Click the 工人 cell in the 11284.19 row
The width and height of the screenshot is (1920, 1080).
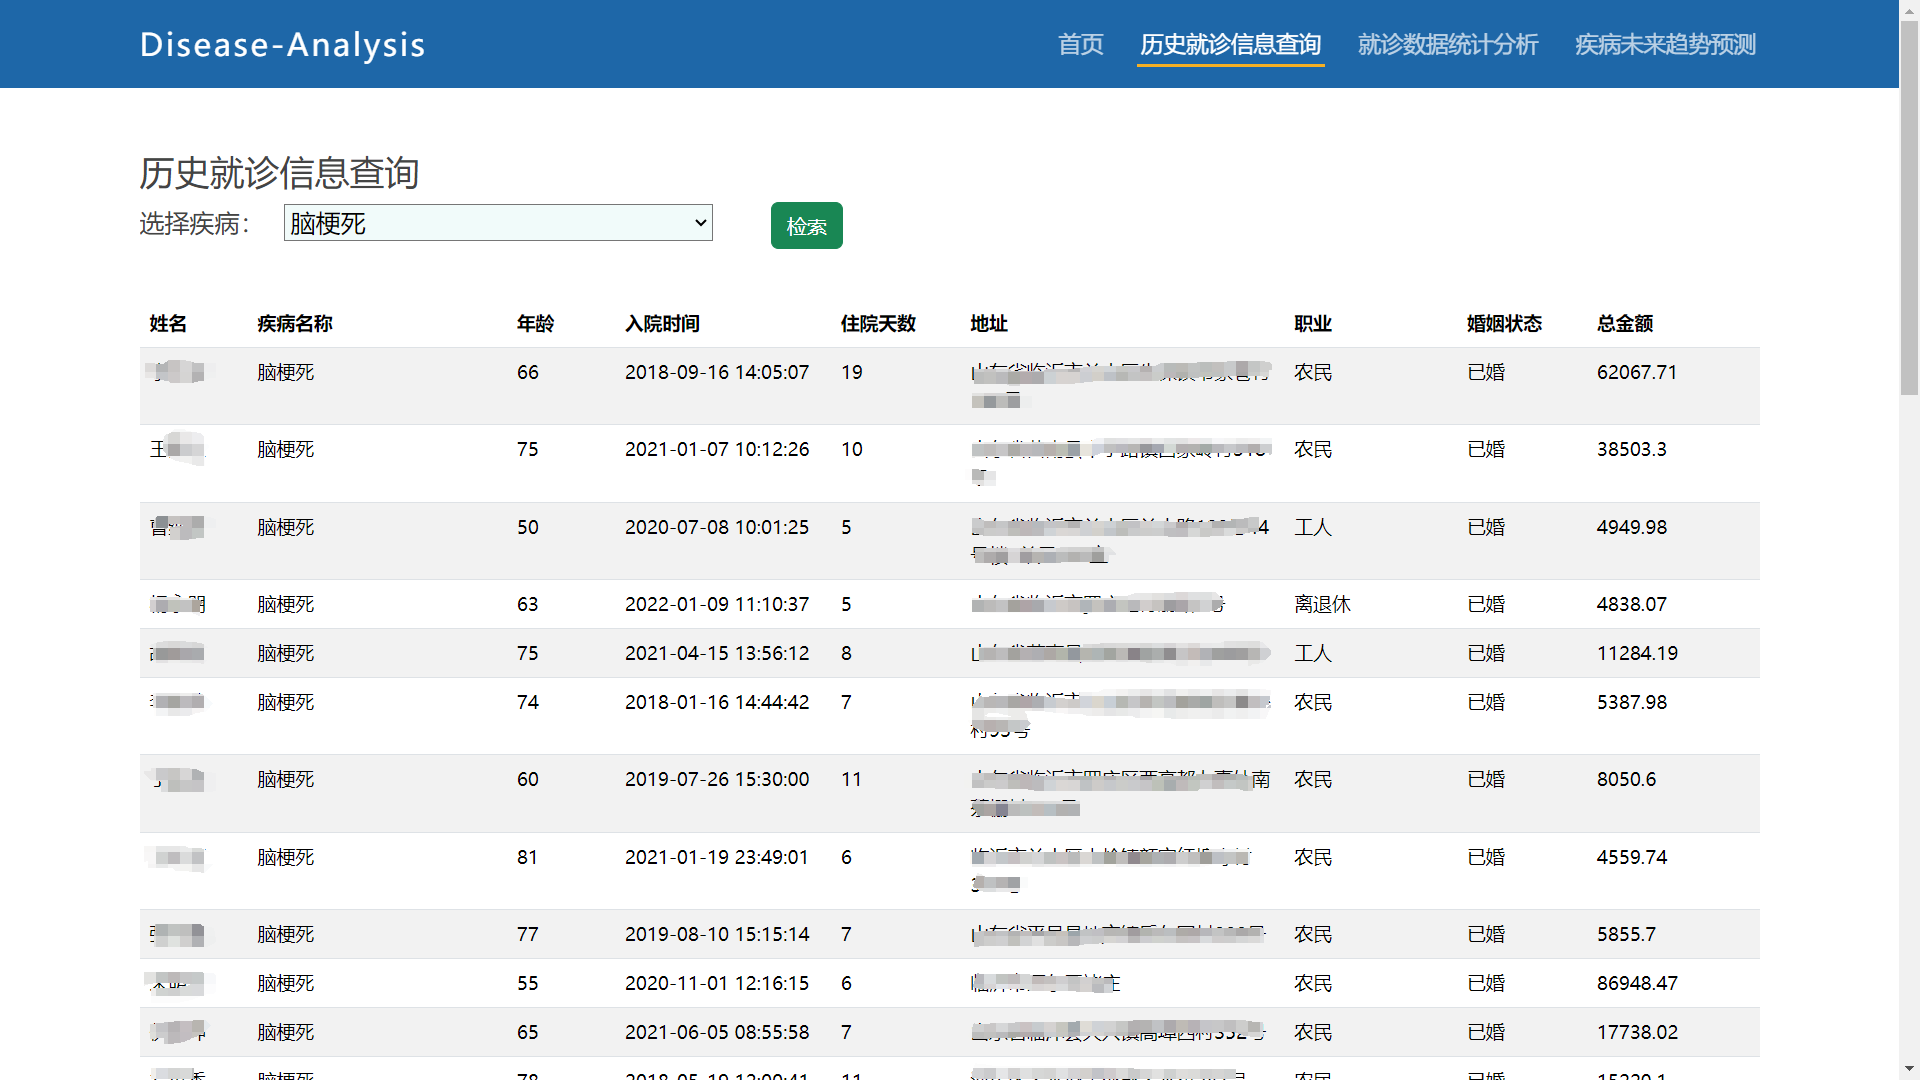(1313, 654)
